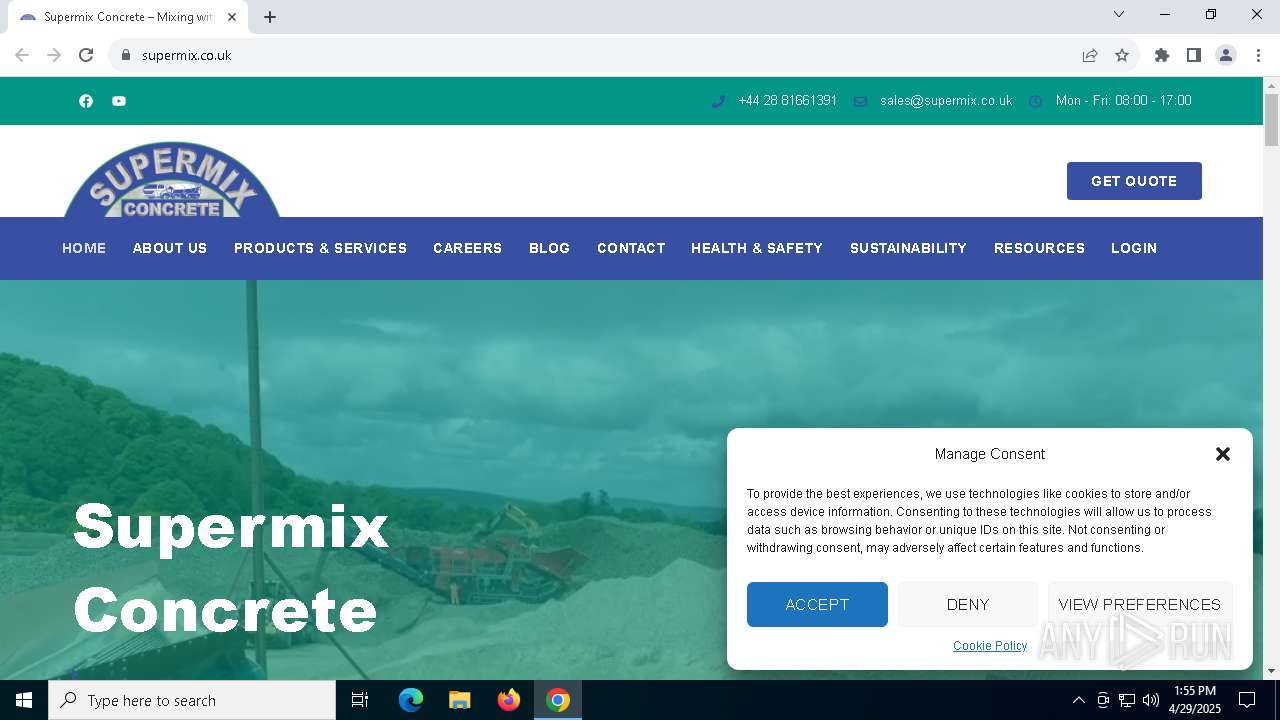Image resolution: width=1280 pixels, height=720 pixels.
Task: Click the scrollbar down arrow
Action: 1271,671
